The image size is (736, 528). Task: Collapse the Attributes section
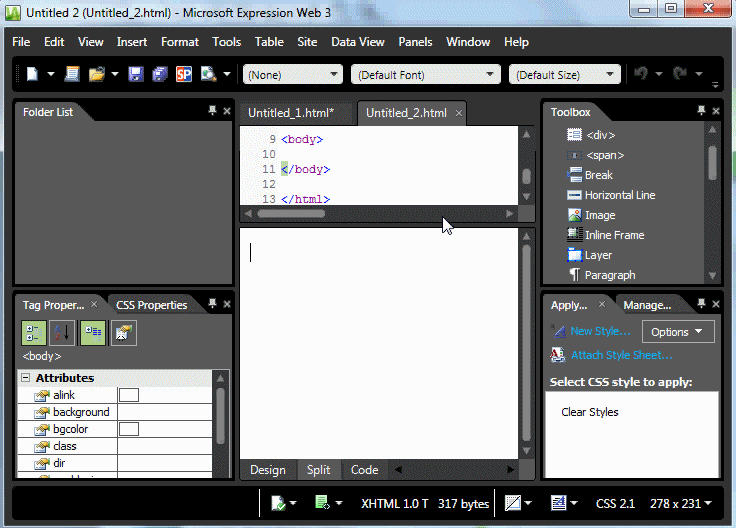(x=26, y=378)
